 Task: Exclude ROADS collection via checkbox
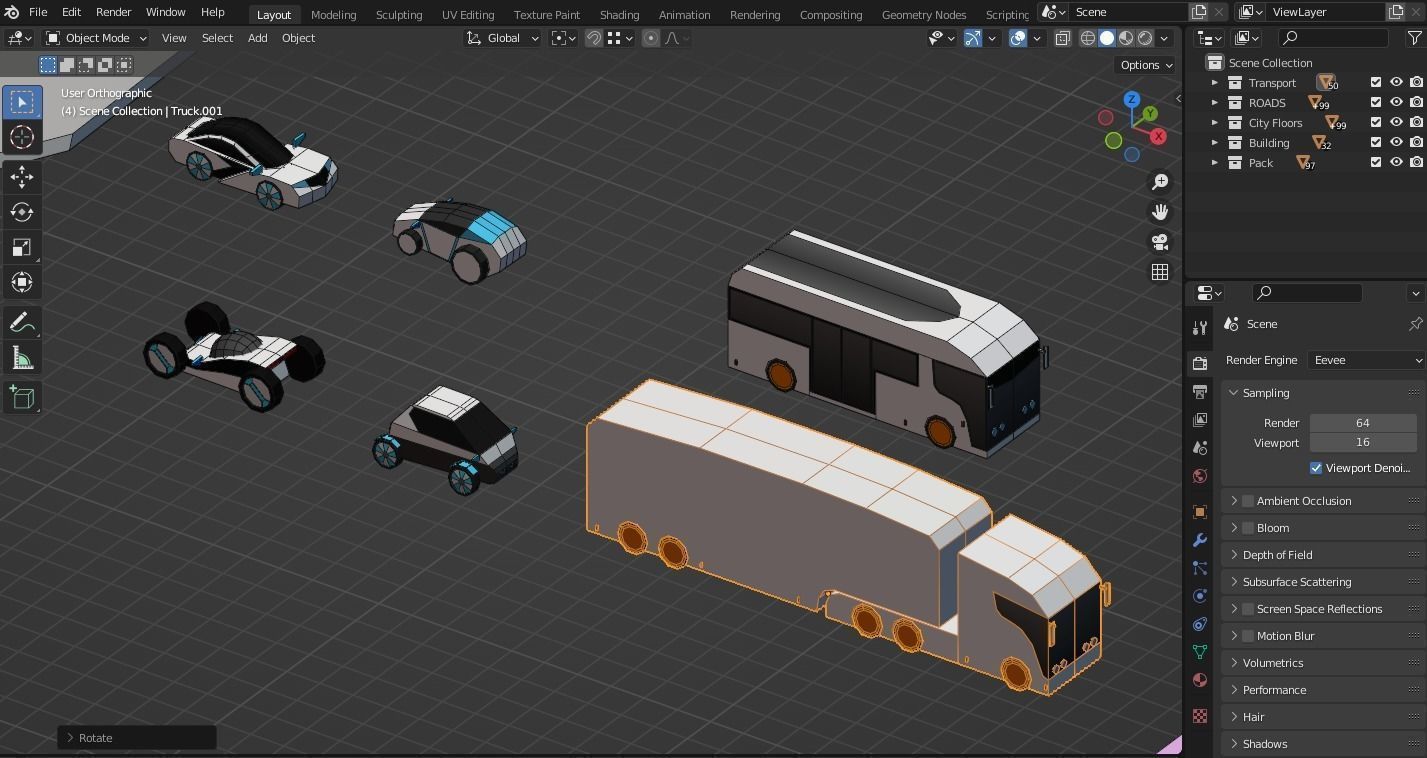point(1376,103)
